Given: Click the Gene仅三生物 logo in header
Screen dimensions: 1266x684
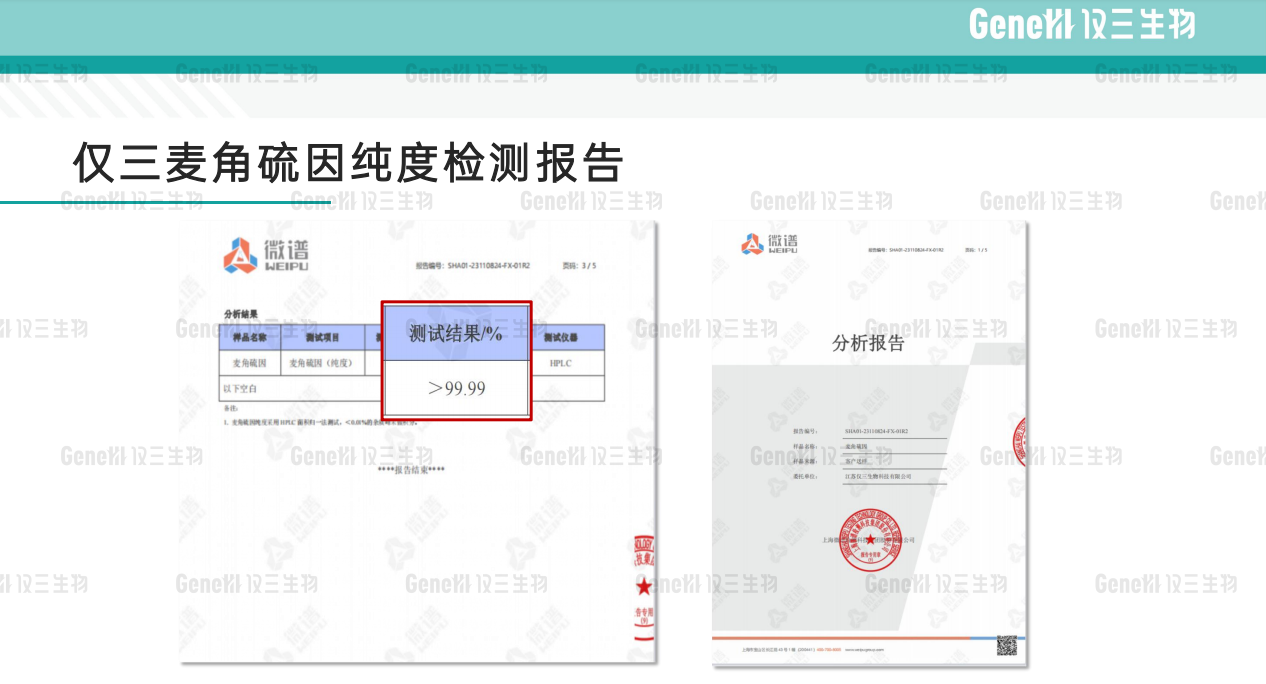Looking at the screenshot, I should tap(1082, 24).
